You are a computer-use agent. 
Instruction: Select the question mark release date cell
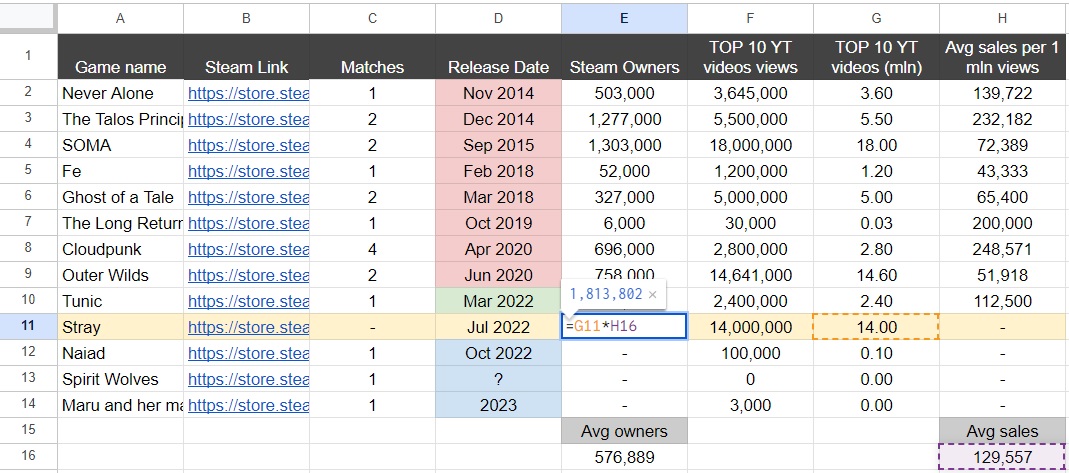(x=498, y=379)
